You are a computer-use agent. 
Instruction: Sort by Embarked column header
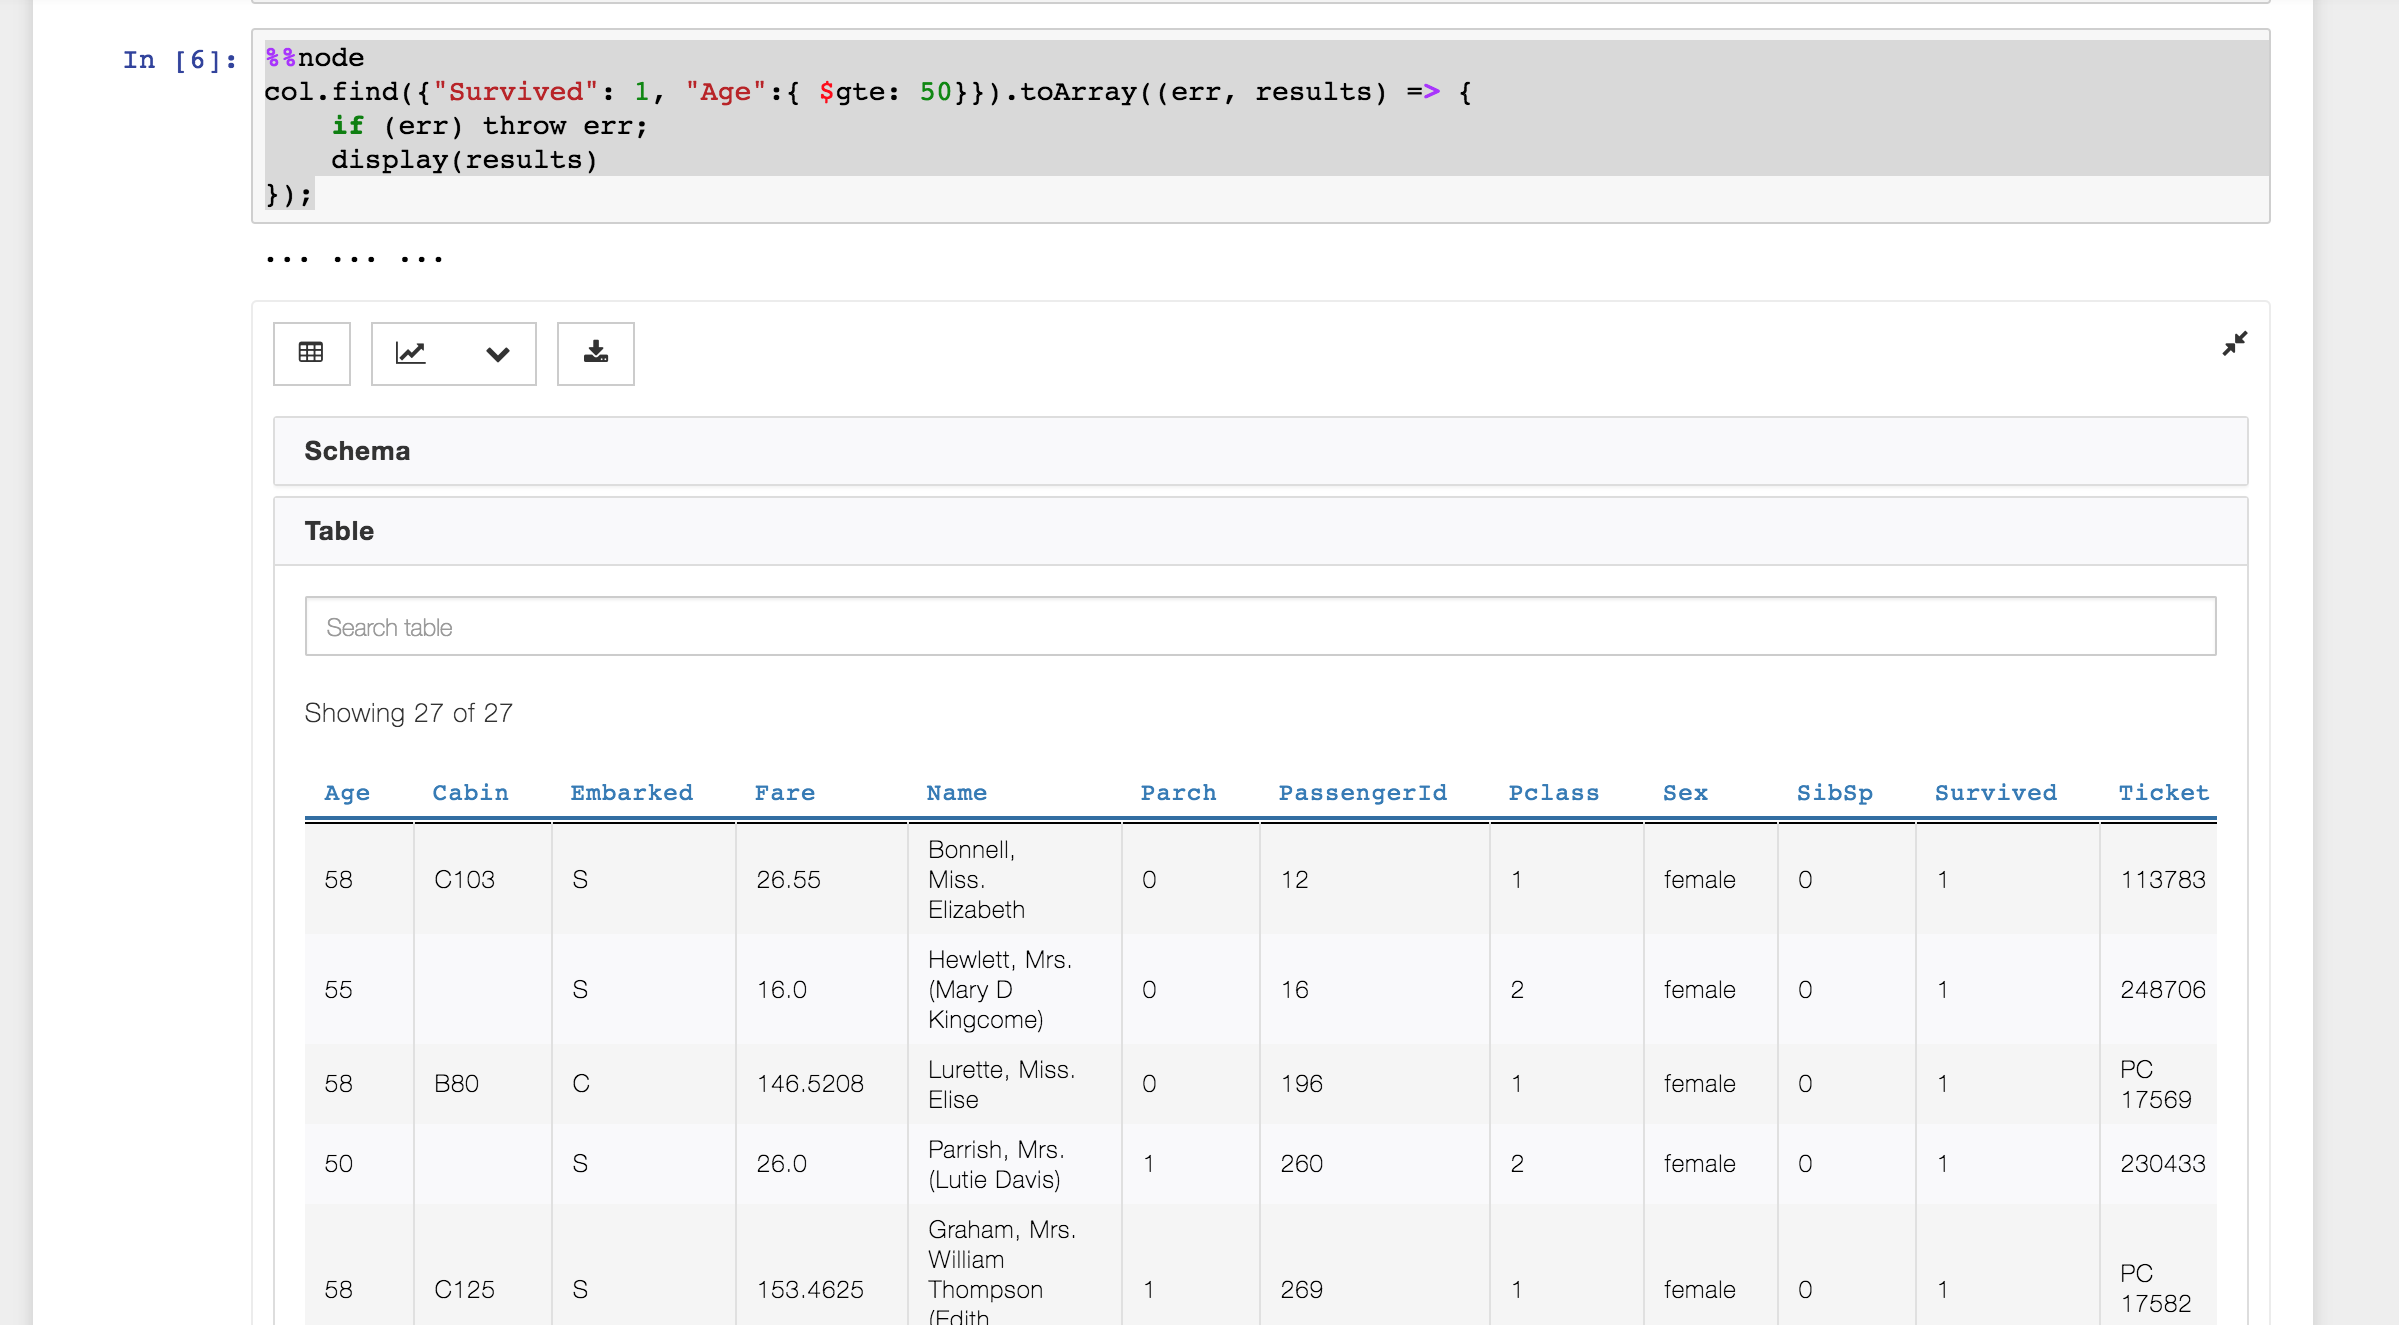pos(631,793)
